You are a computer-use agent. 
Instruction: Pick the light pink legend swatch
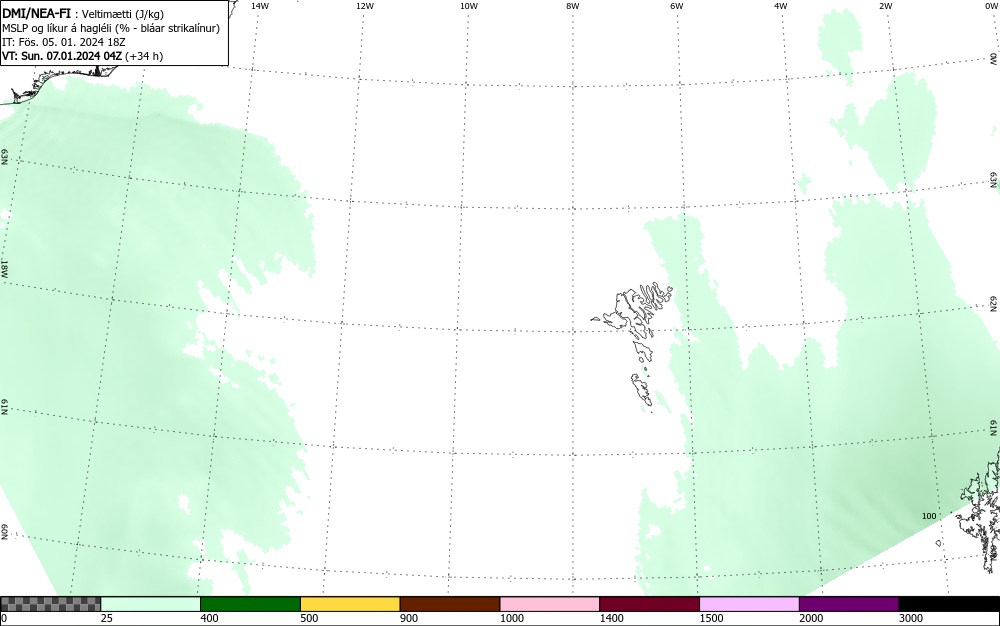pyautogui.click(x=550, y=604)
